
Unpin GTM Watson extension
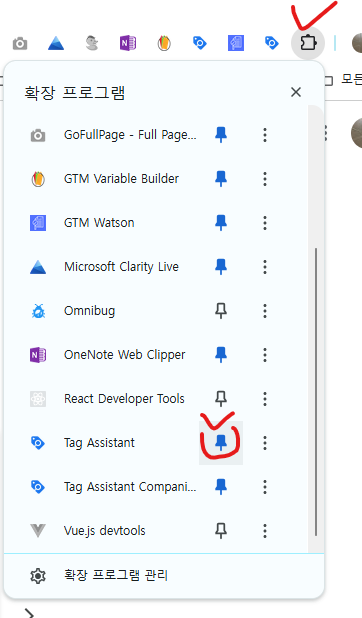point(221,223)
